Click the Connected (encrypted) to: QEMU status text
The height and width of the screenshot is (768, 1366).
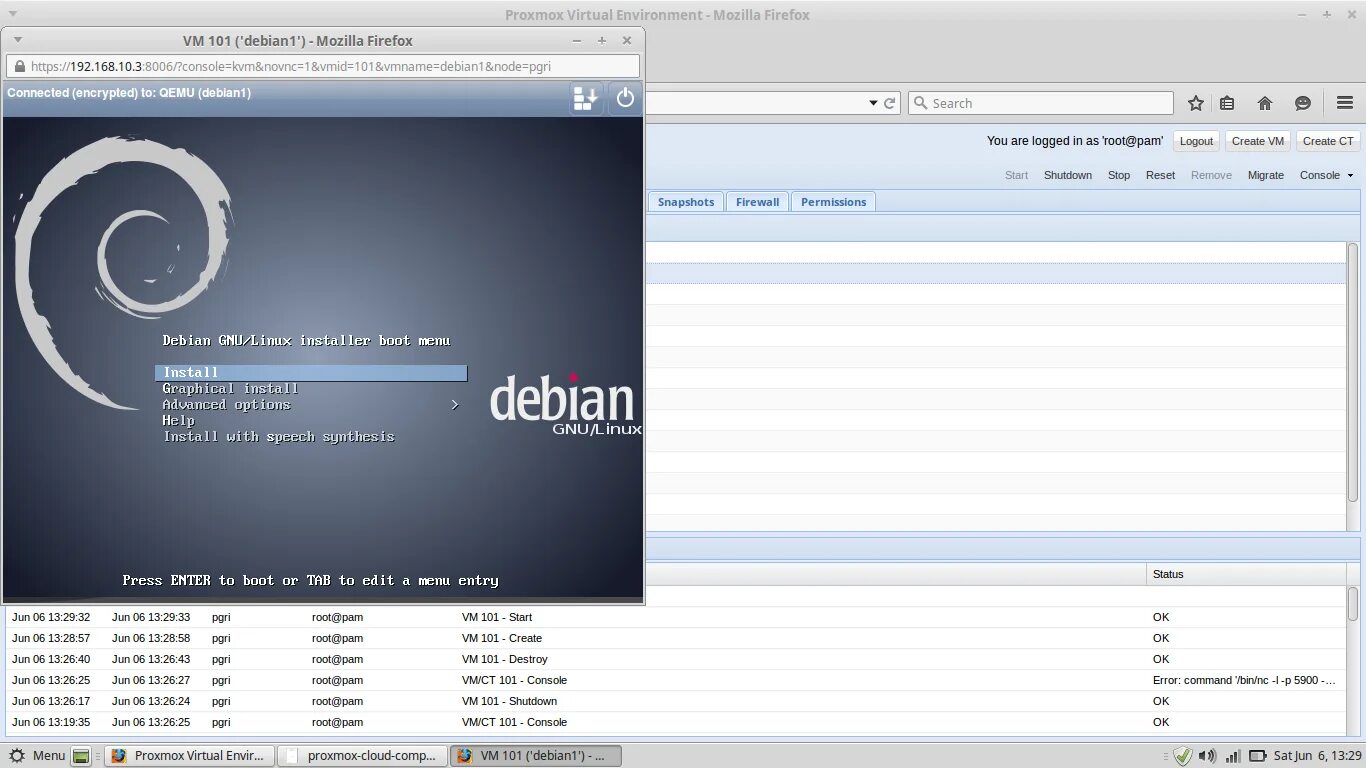(x=129, y=93)
